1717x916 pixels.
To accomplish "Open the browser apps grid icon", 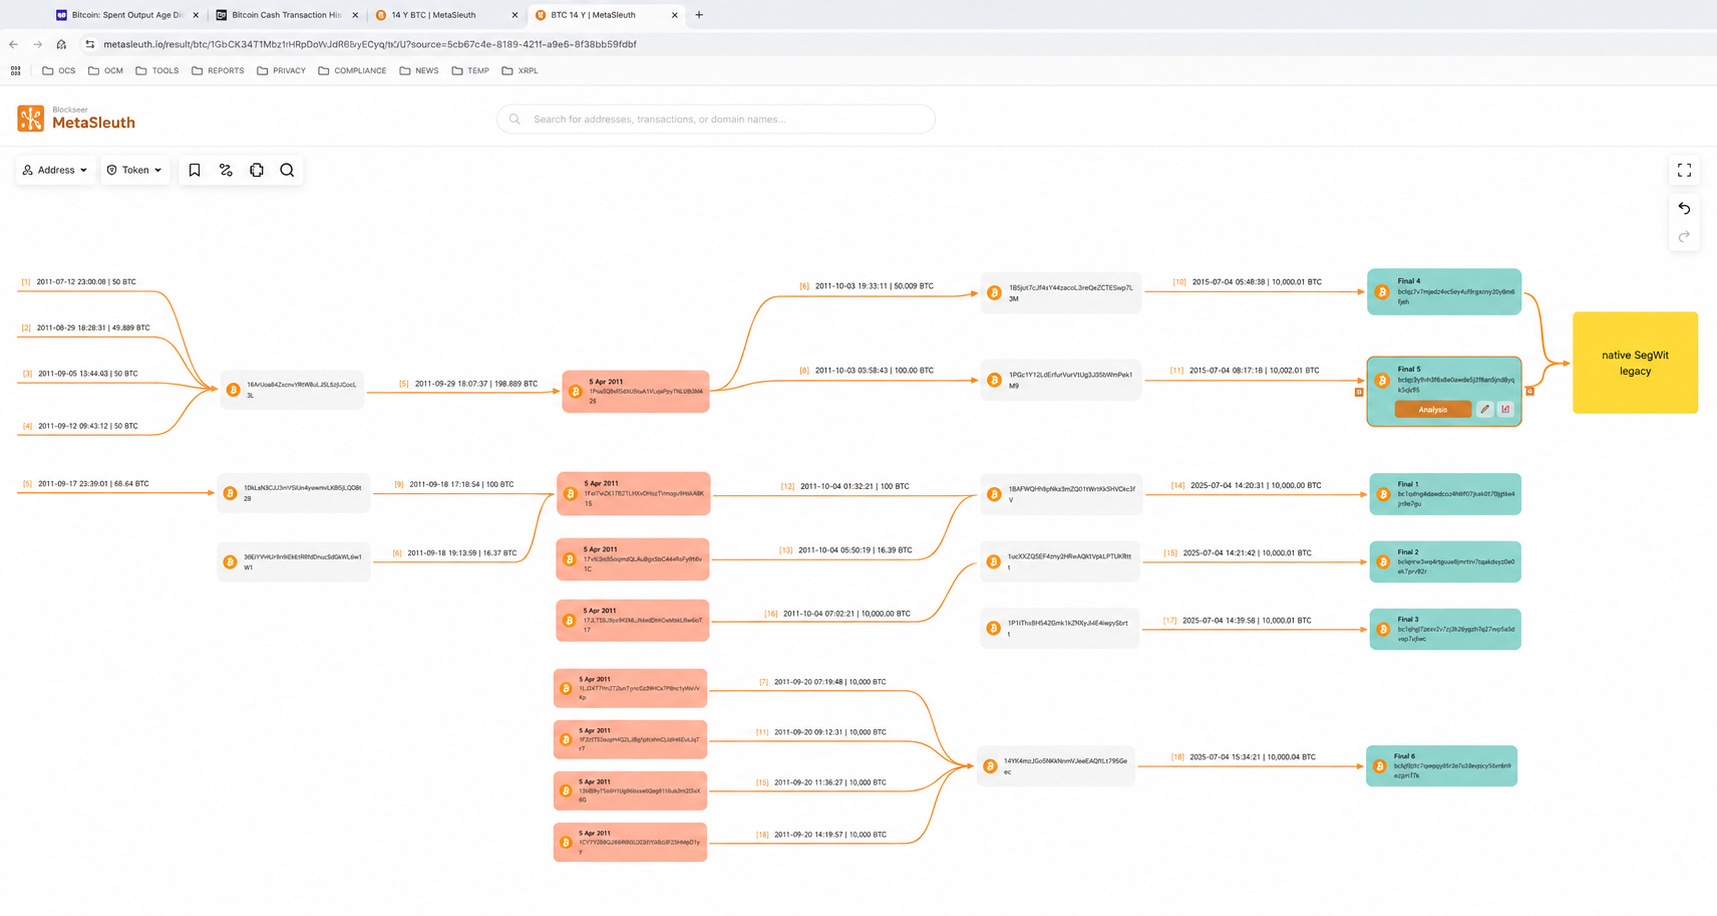I will (15, 71).
